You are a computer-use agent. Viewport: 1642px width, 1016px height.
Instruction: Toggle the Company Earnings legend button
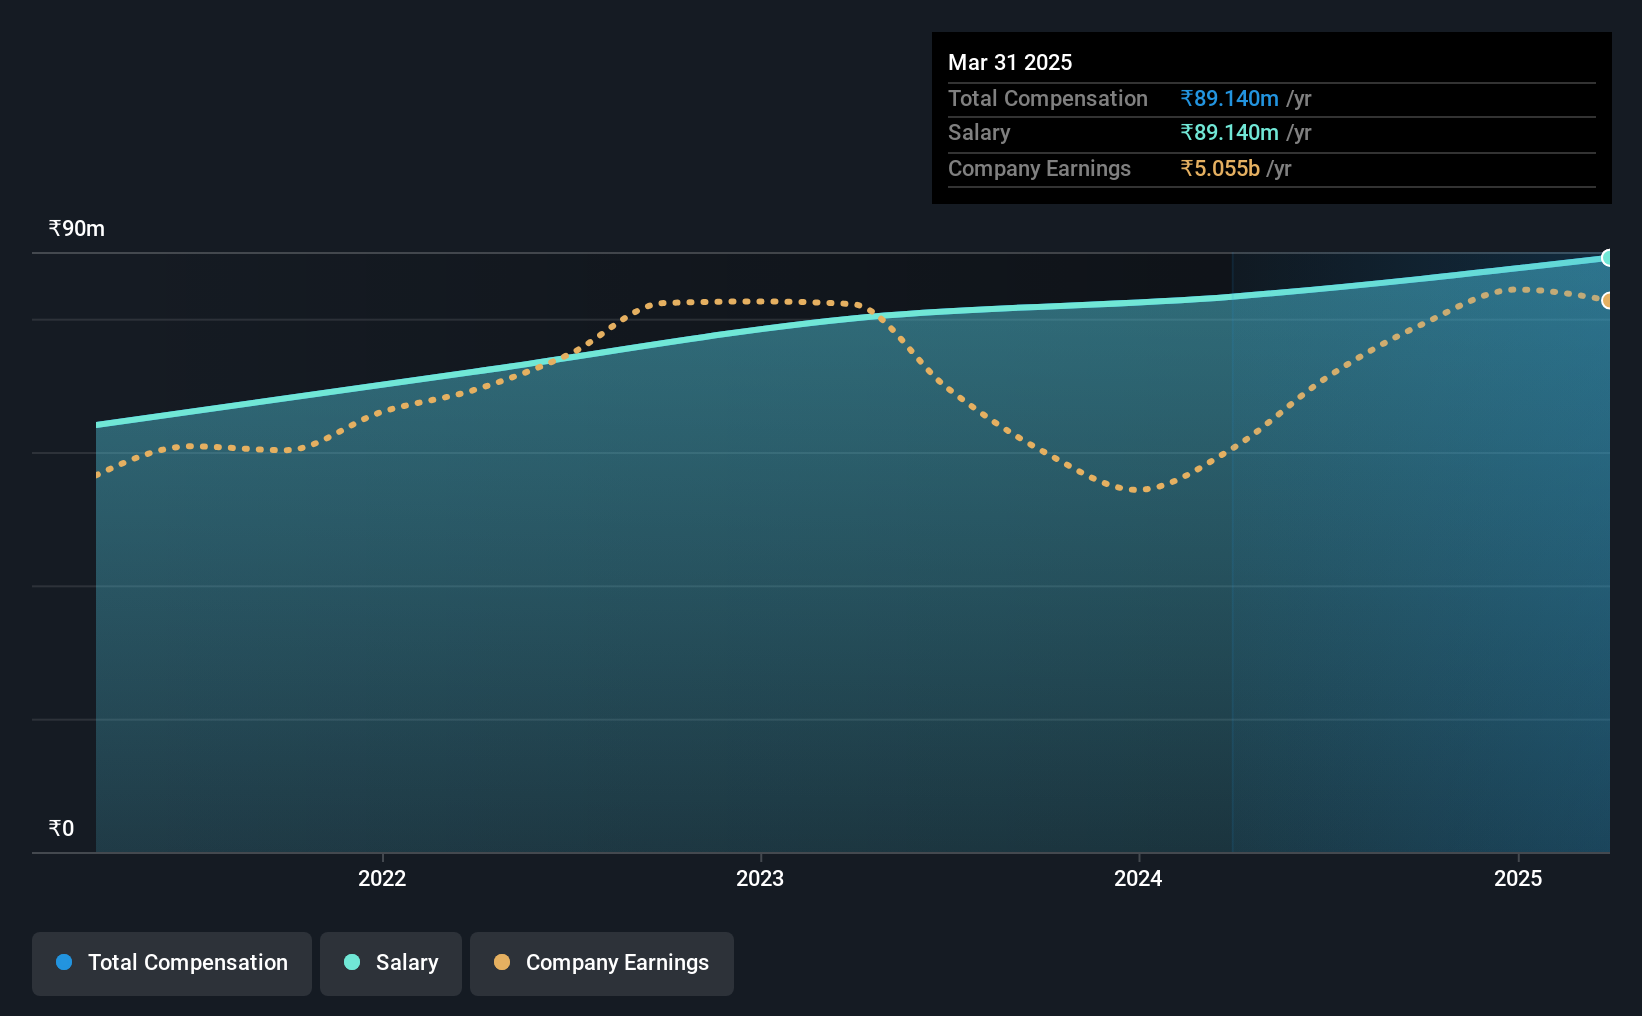pyautogui.click(x=602, y=963)
